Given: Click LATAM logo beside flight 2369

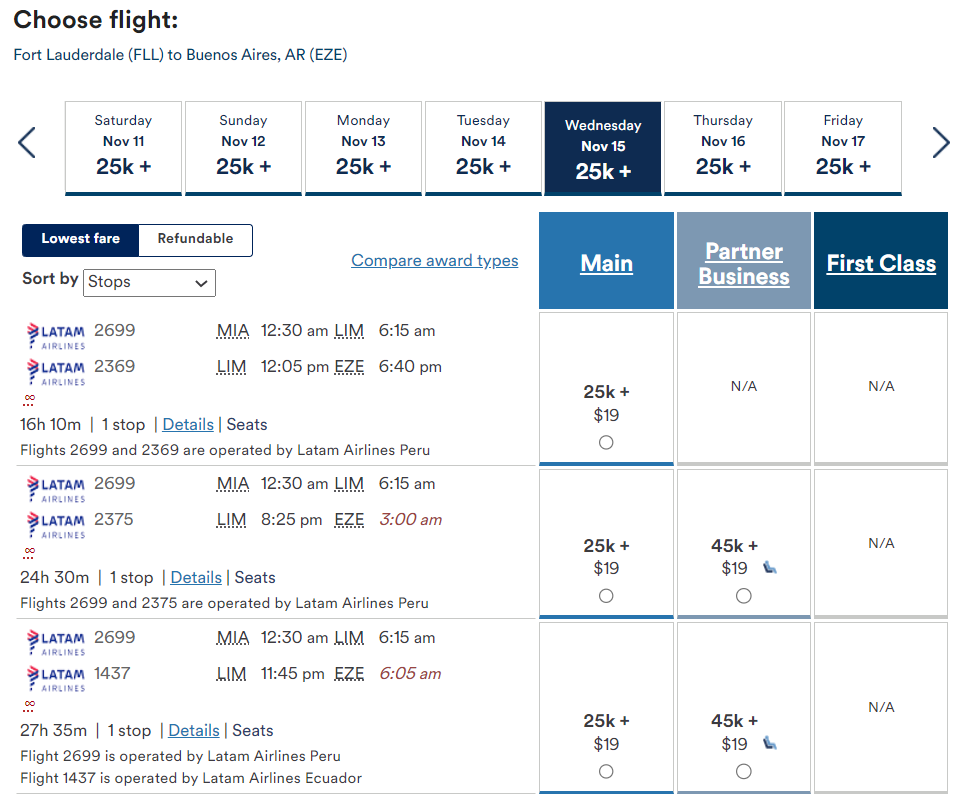Looking at the screenshot, I should (x=56, y=371).
